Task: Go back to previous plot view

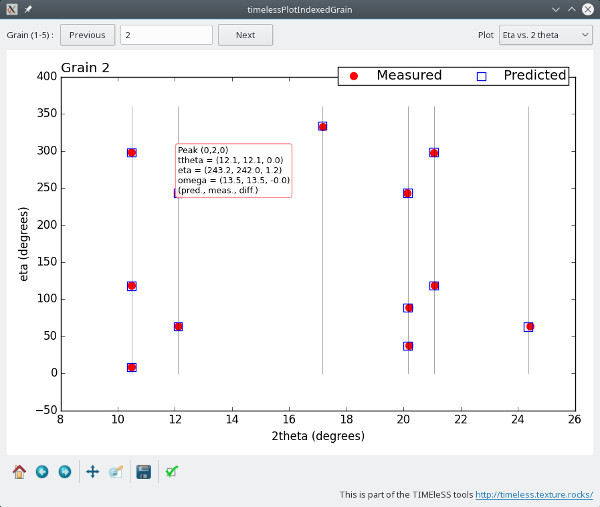Action: [x=42, y=471]
